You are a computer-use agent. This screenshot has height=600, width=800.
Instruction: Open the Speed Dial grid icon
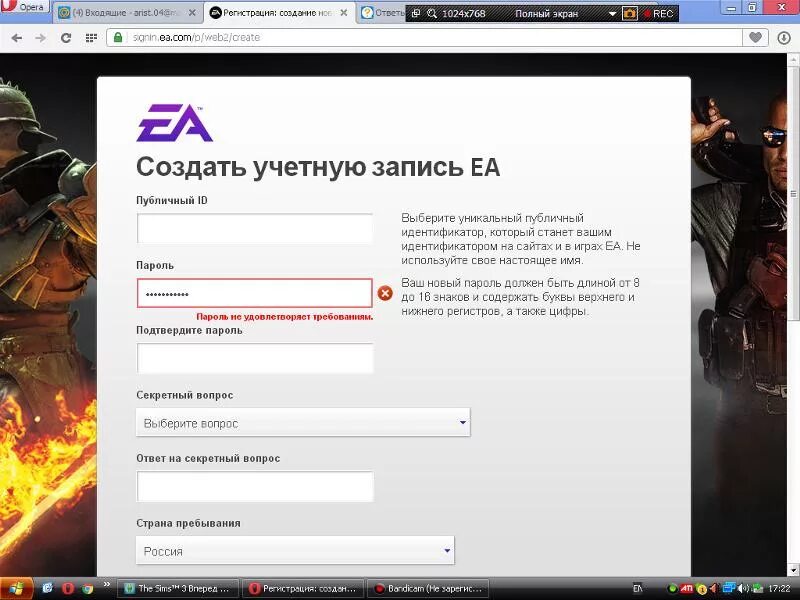[91, 38]
